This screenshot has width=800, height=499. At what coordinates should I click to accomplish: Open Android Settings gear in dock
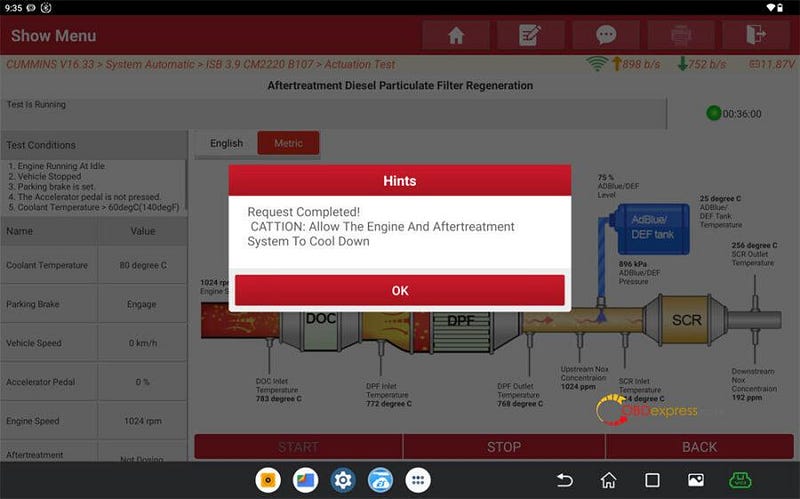(343, 480)
